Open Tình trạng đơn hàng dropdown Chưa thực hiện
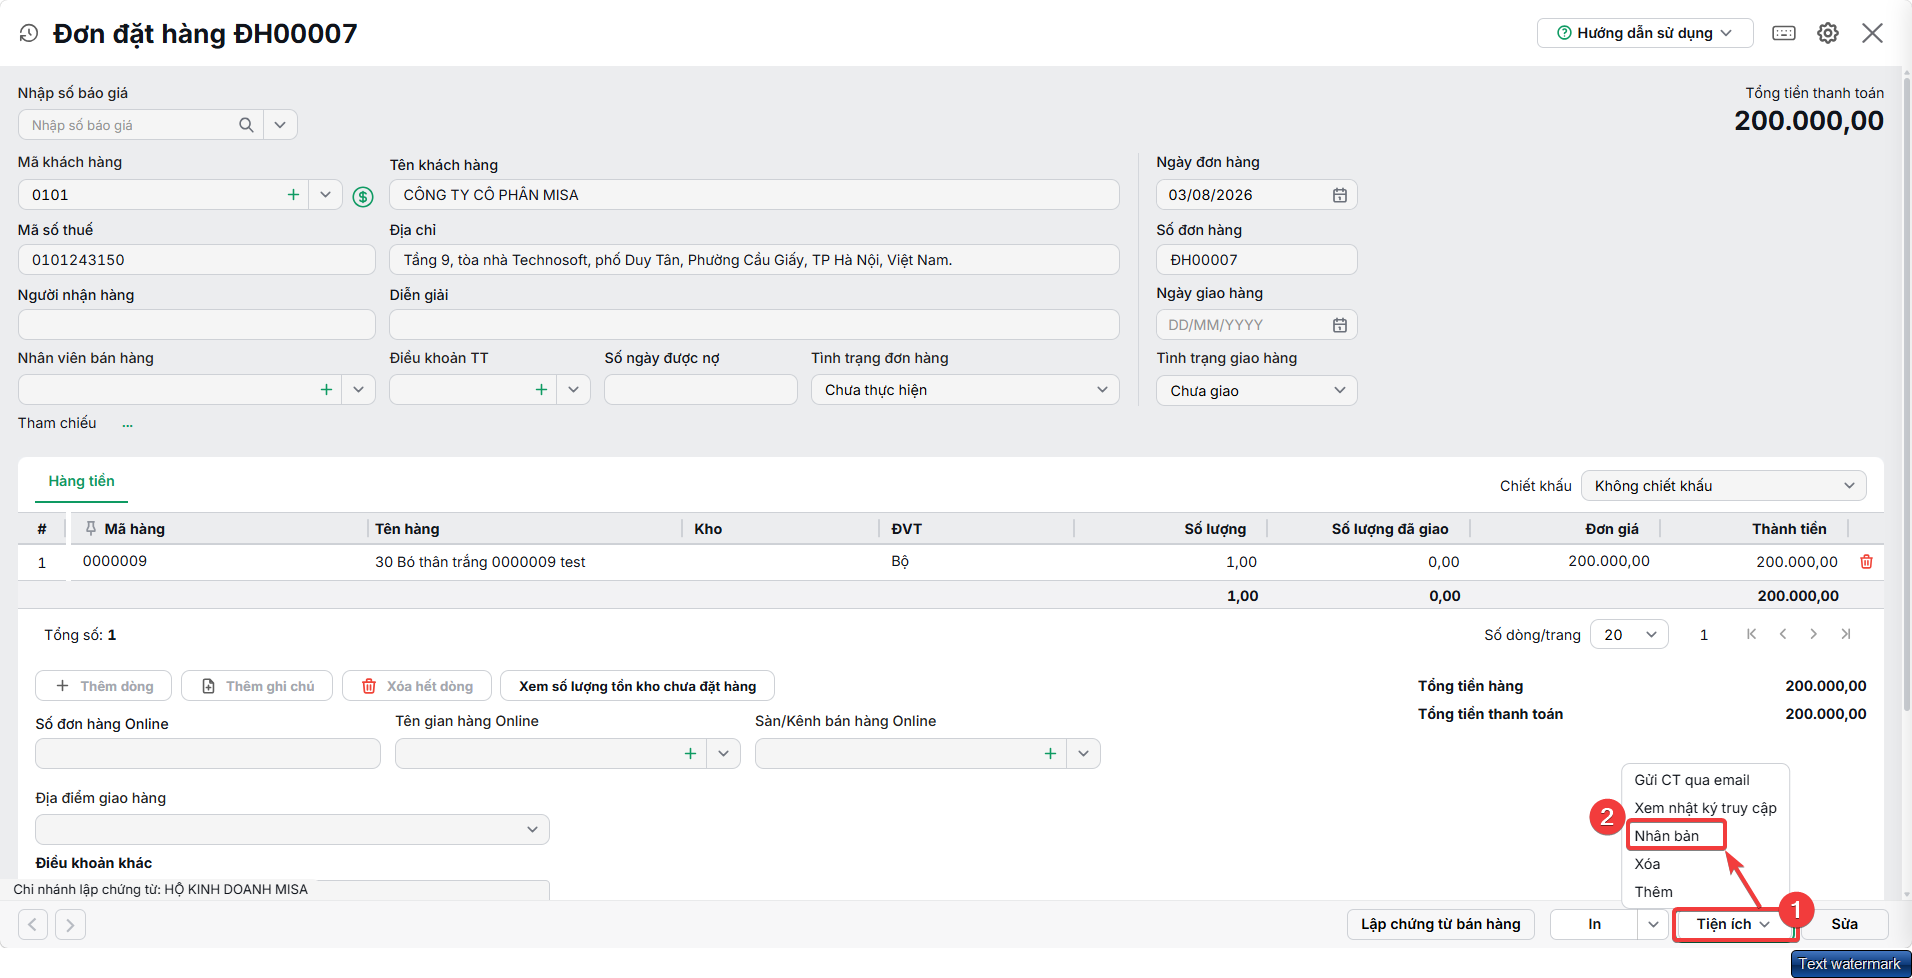The height and width of the screenshot is (978, 1912). point(965,390)
